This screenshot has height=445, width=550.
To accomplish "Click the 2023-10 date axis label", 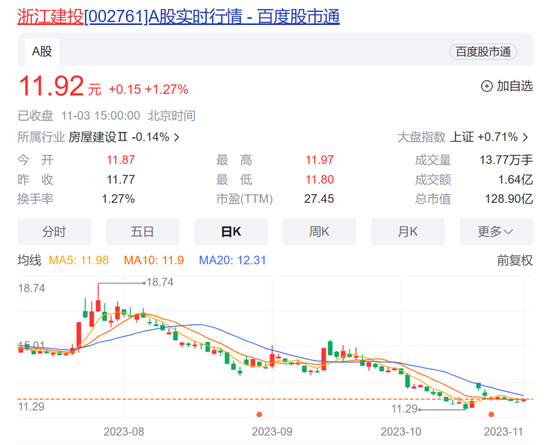I will click(401, 432).
